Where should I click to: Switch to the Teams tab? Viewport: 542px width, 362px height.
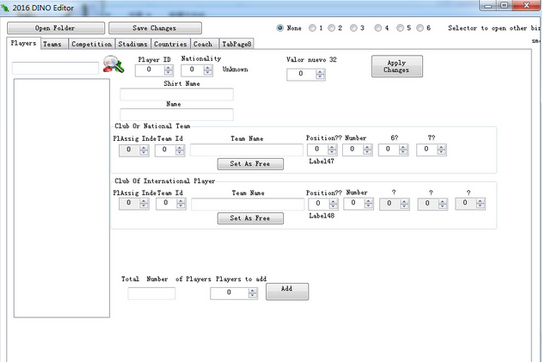[54, 44]
